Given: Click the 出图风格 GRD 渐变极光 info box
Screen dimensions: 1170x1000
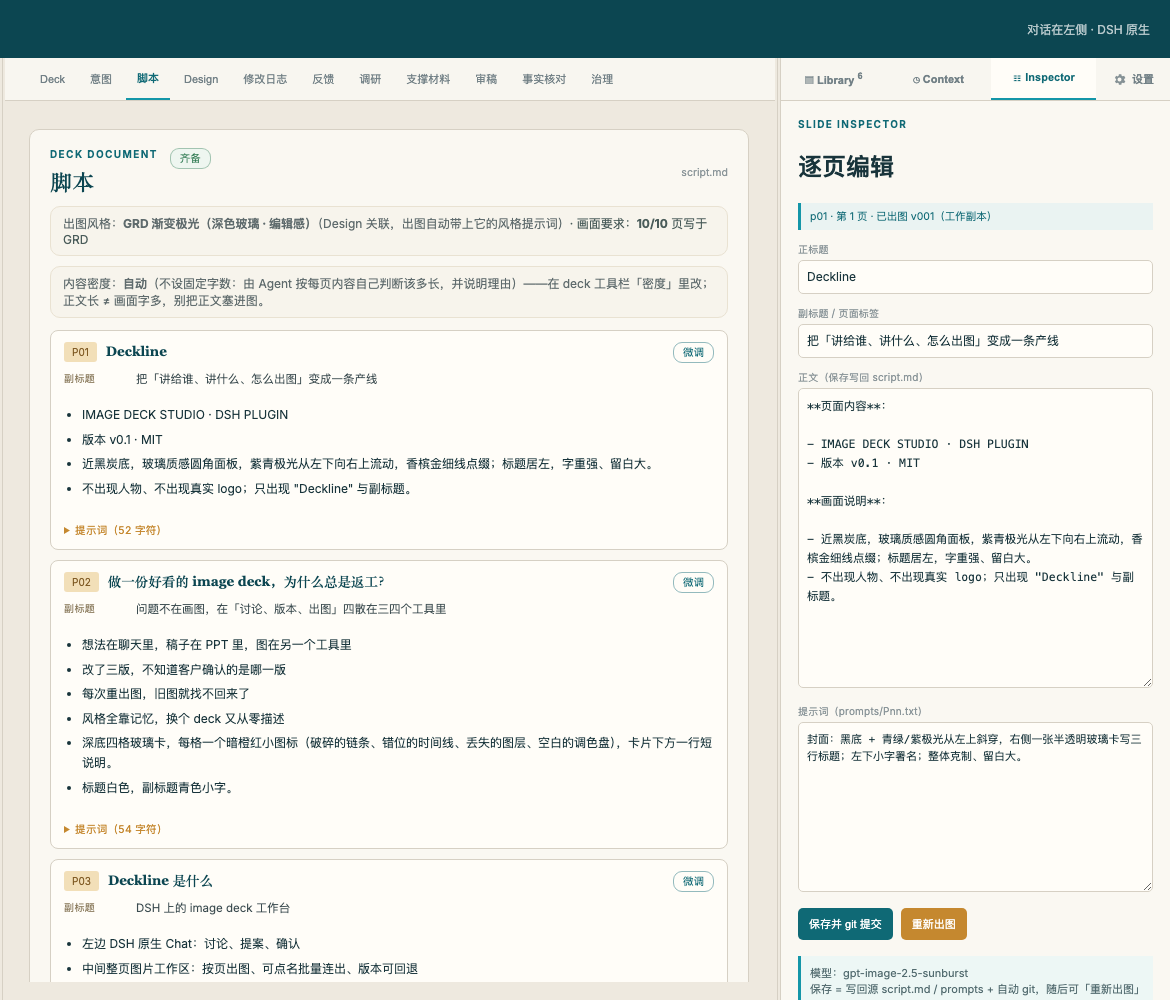Looking at the screenshot, I should pyautogui.click(x=389, y=231).
